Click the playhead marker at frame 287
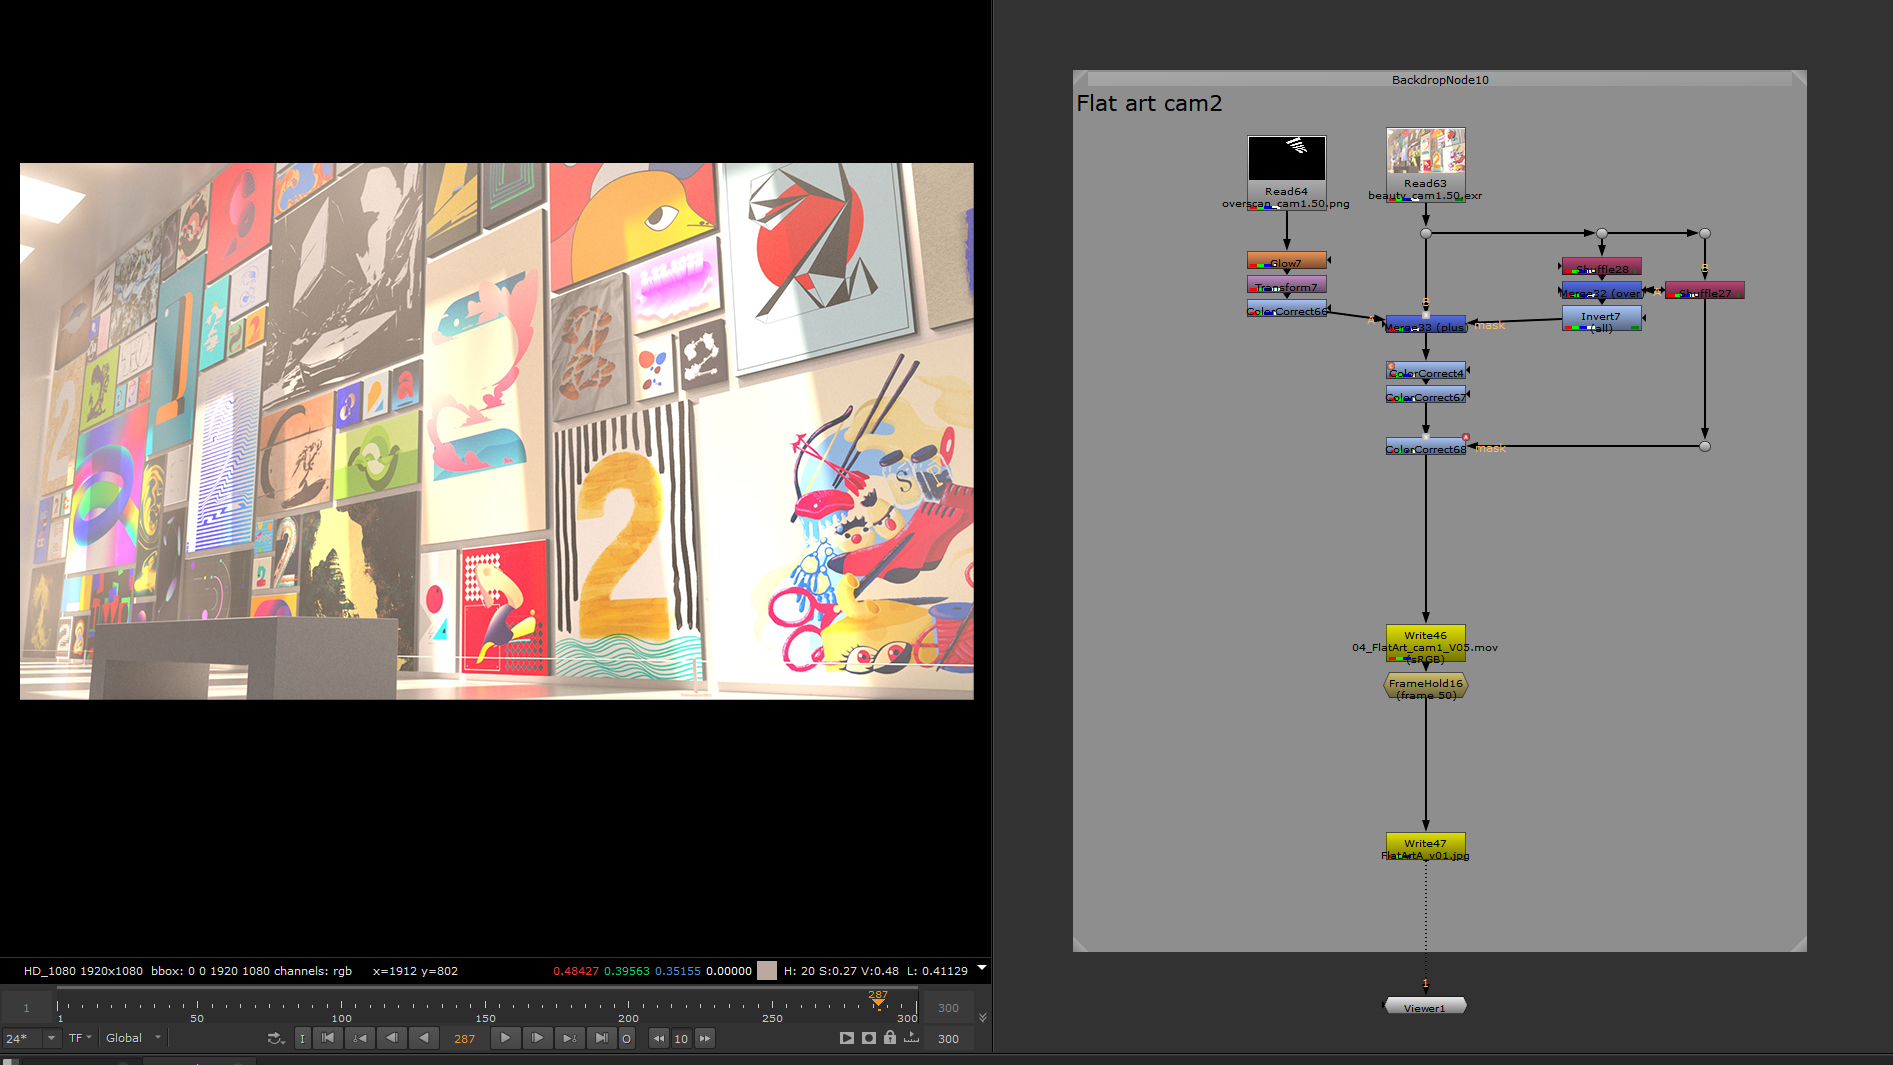Image resolution: width=1893 pixels, height=1065 pixels. pos(878,999)
